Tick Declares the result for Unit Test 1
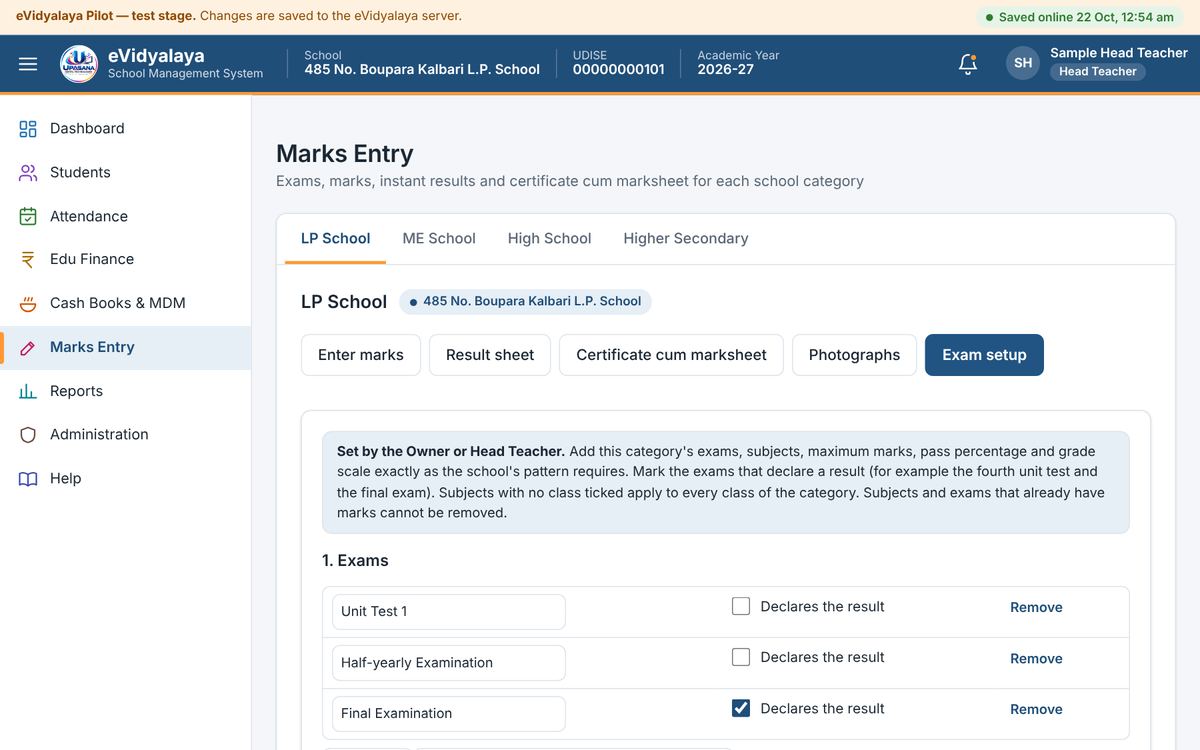The height and width of the screenshot is (750, 1200). pyautogui.click(x=741, y=606)
